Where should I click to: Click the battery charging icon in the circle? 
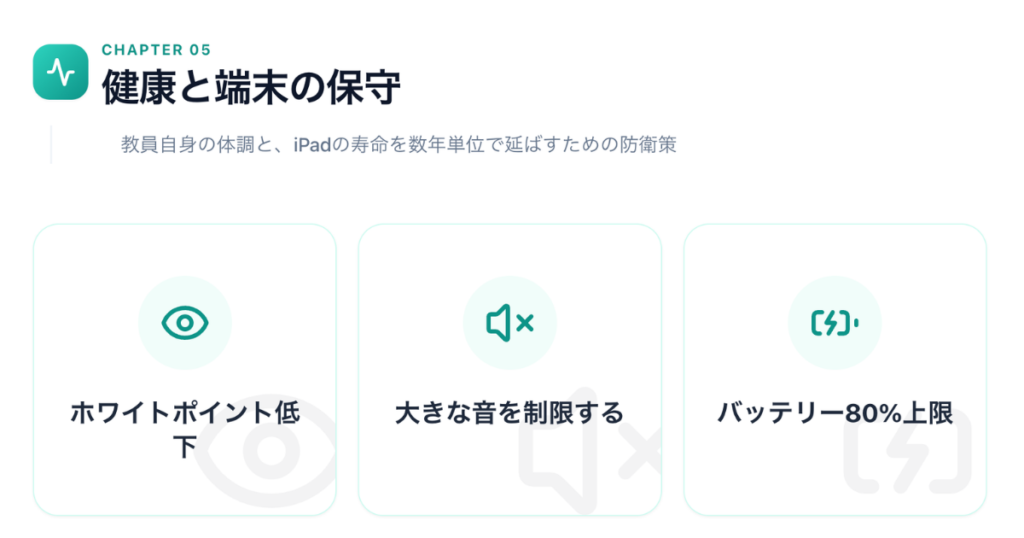[835, 322]
